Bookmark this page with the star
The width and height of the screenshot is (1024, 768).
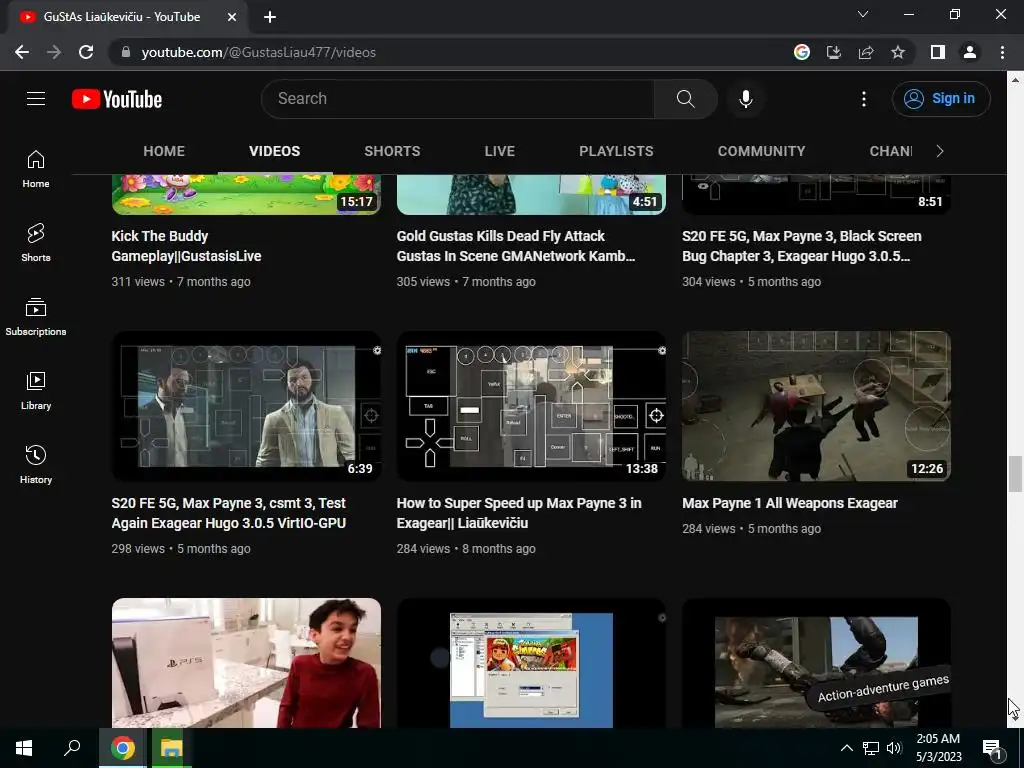pyautogui.click(x=898, y=52)
